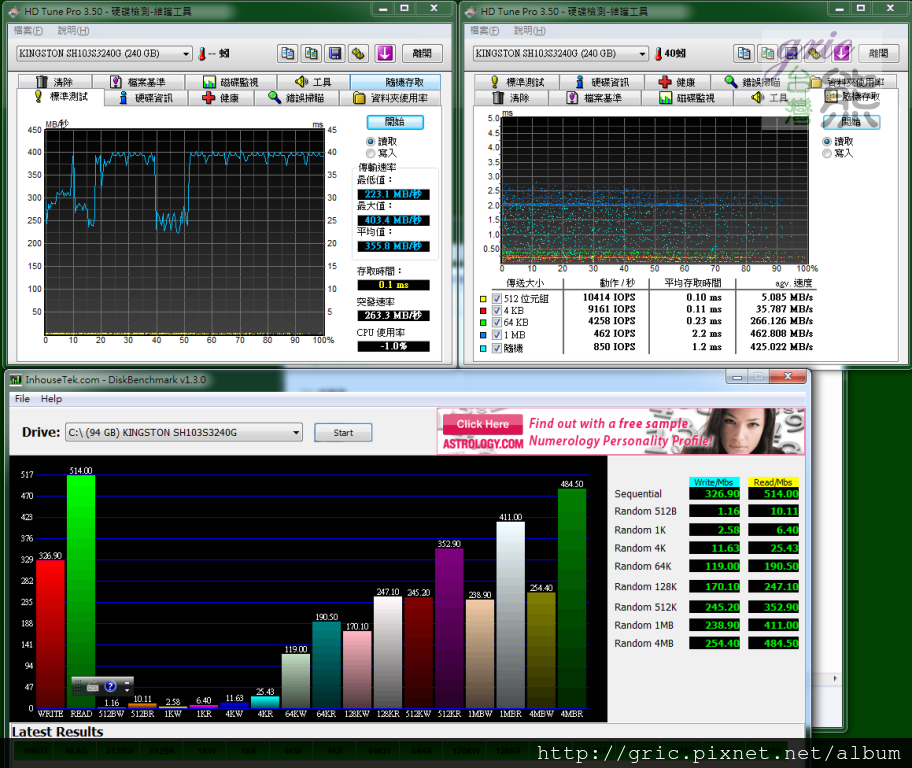Click the first copy icon in left HD Tune toolbar
The width and height of the screenshot is (912, 768).
287,53
